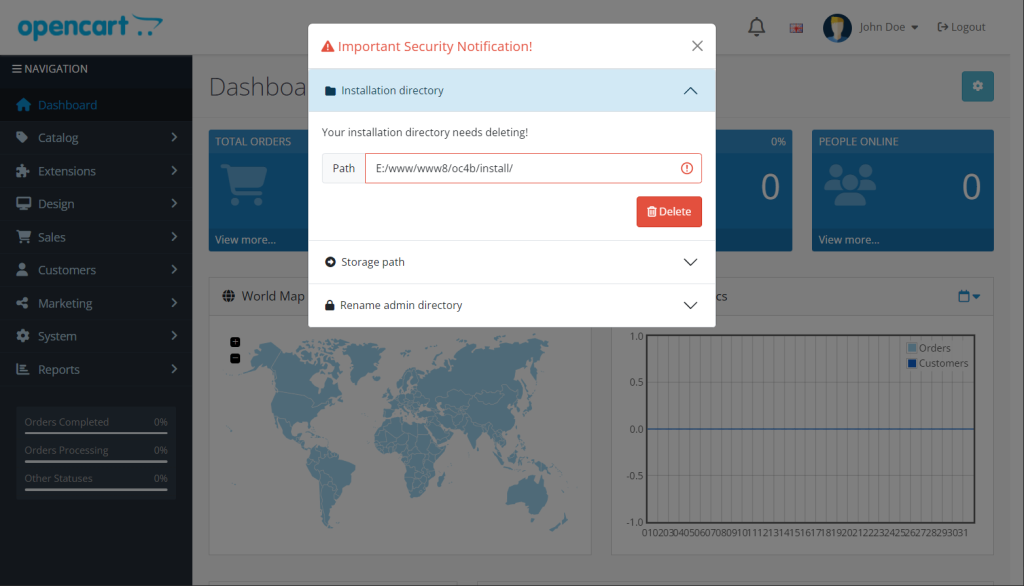Click the installation Path input field
The width and height of the screenshot is (1024, 586).
coord(520,167)
